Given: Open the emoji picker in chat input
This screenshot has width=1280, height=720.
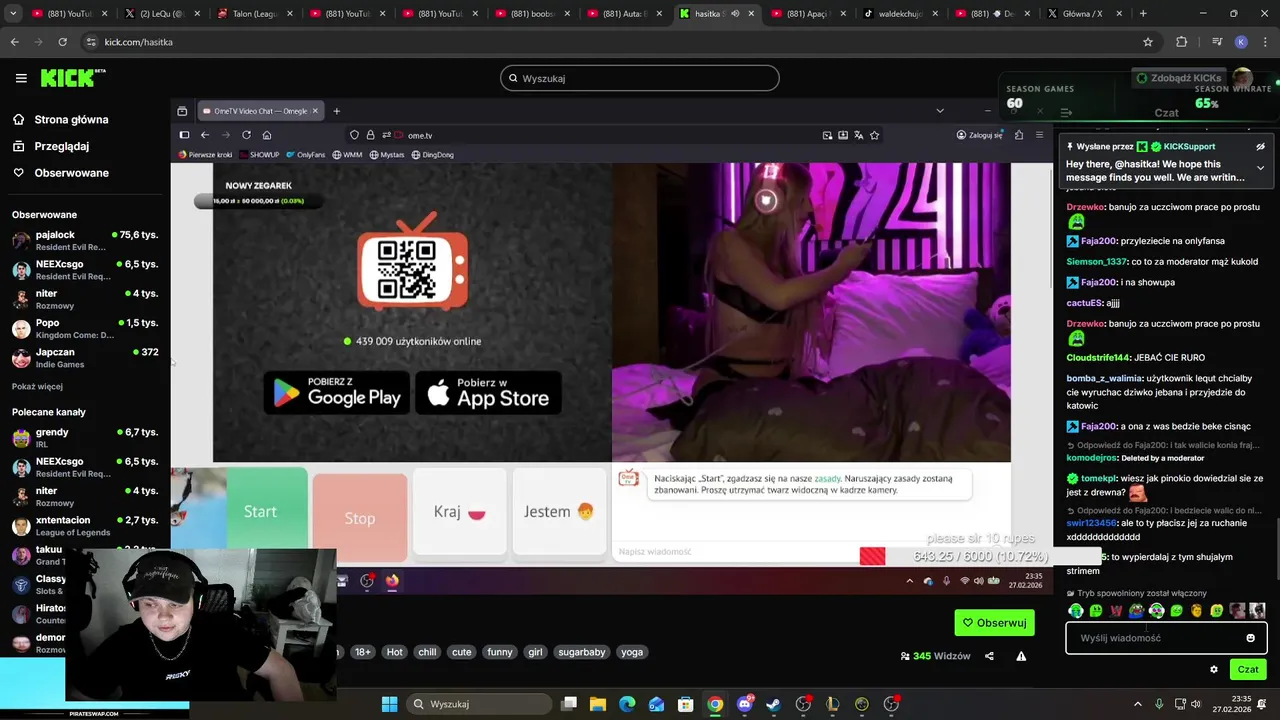Looking at the screenshot, I should point(1250,638).
